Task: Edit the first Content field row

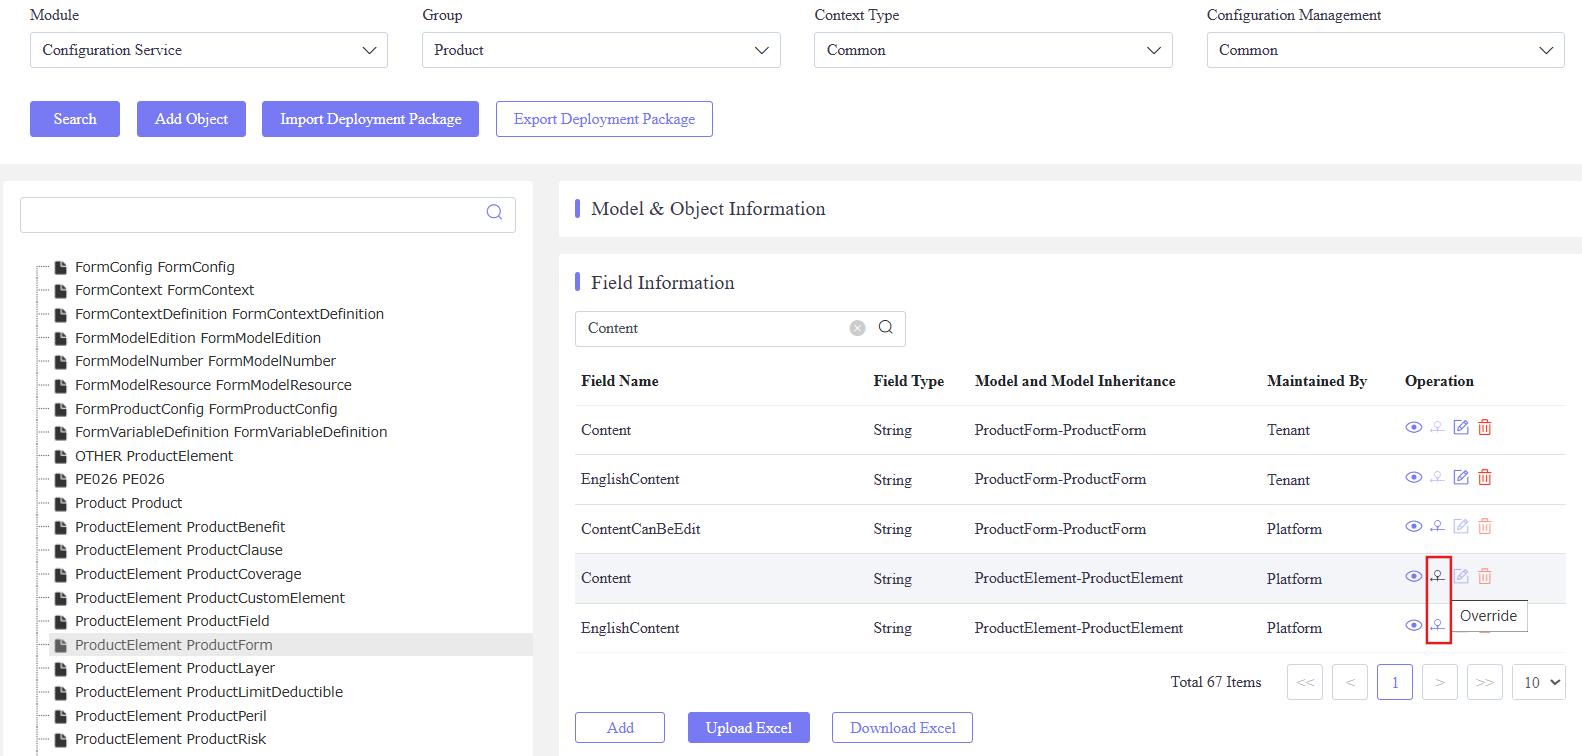Action: click(x=1461, y=428)
